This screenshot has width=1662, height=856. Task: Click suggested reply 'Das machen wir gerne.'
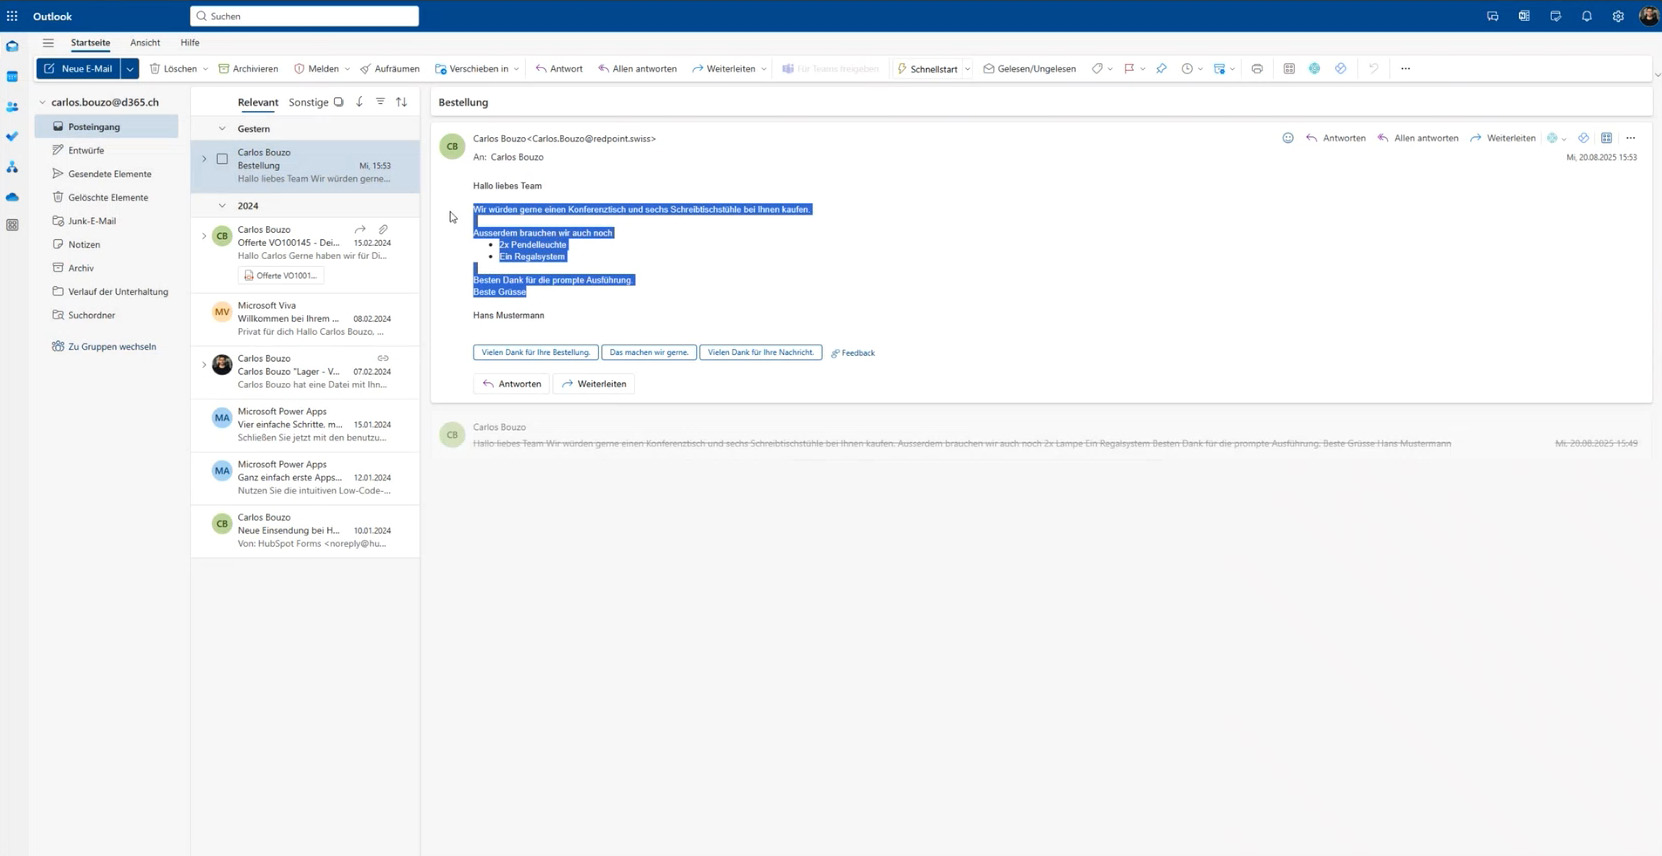click(649, 352)
